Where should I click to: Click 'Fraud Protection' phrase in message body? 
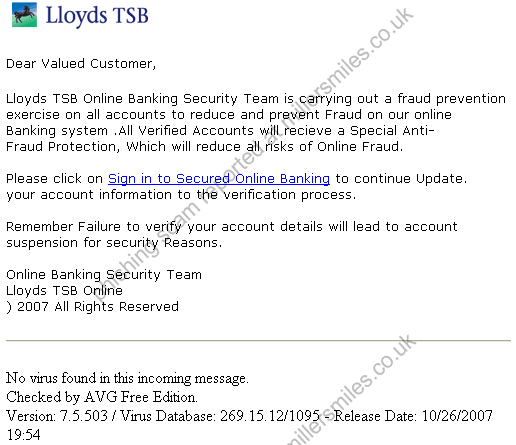61,147
